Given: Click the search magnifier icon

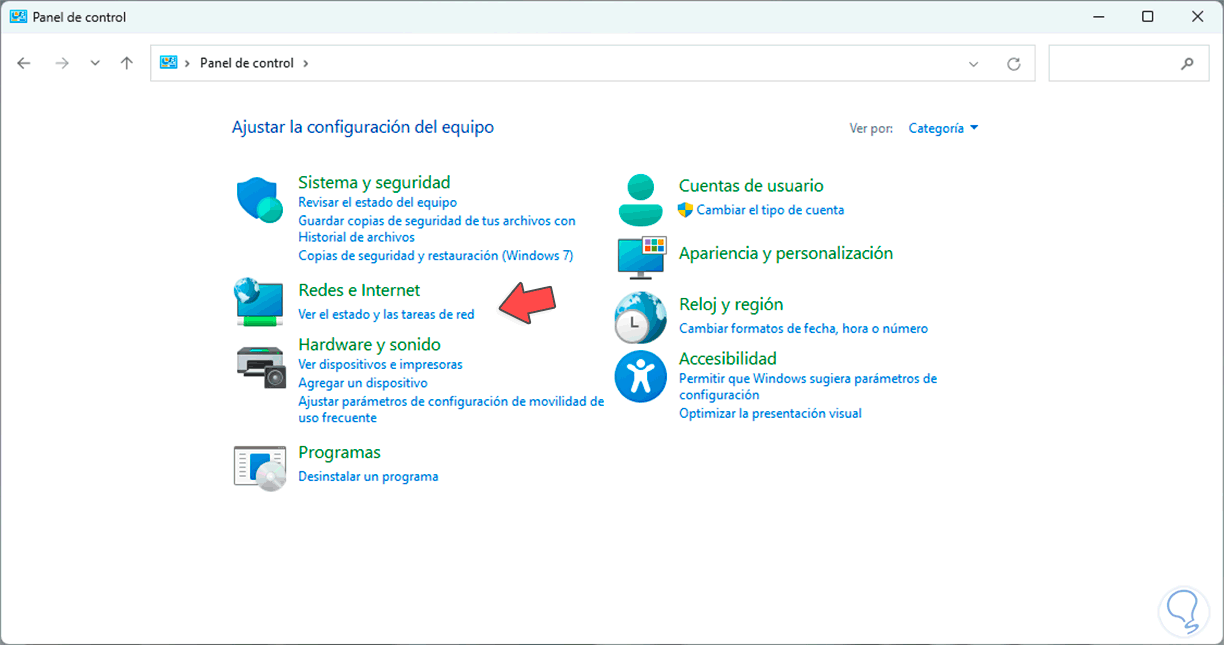Looking at the screenshot, I should pyautogui.click(x=1187, y=63).
